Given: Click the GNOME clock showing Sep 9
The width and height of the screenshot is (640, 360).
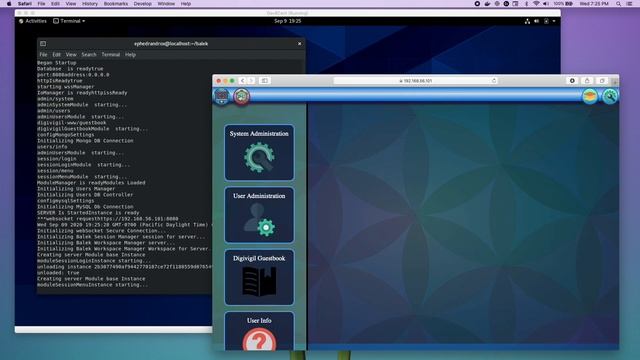Looking at the screenshot, I should click(287, 21).
